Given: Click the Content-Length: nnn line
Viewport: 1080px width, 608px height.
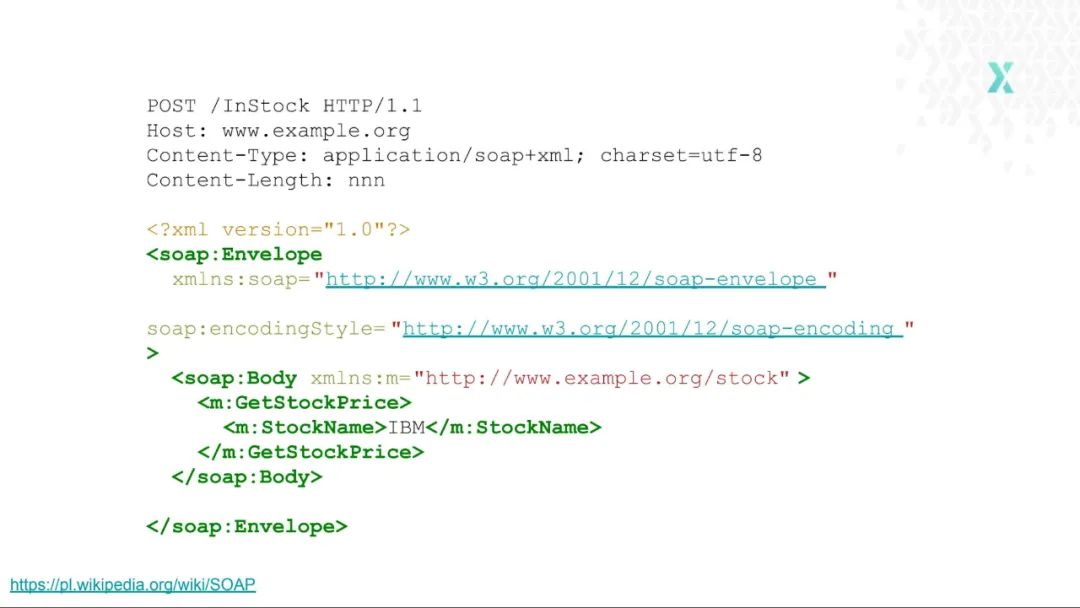Looking at the screenshot, I should (x=265, y=180).
